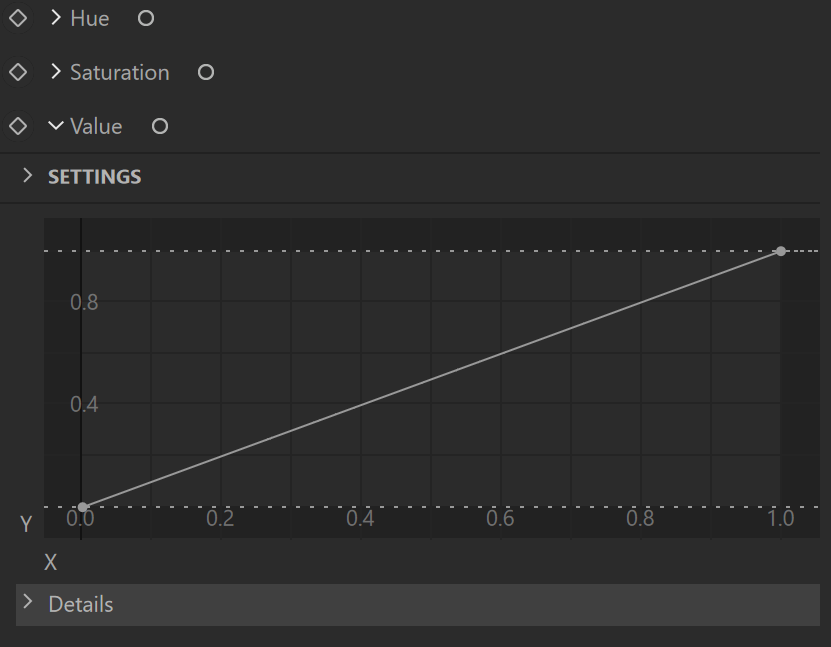This screenshot has width=831, height=647.
Task: Expand the SETTINGS section
Action: coord(28,175)
